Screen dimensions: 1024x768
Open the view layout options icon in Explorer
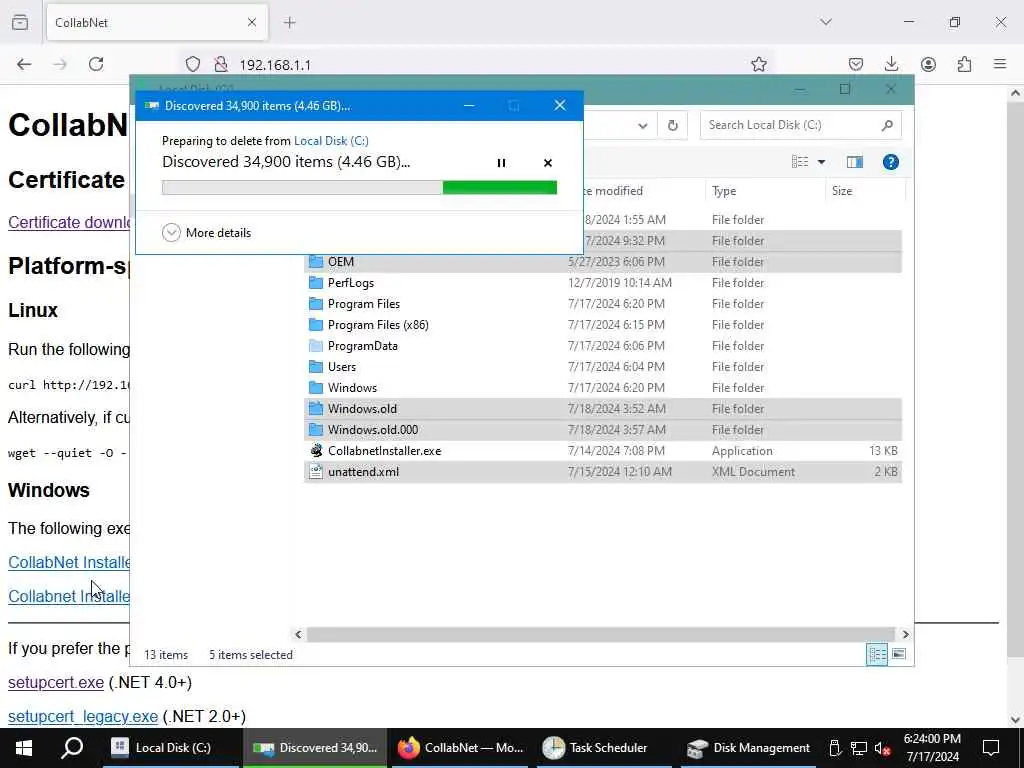(x=800, y=161)
